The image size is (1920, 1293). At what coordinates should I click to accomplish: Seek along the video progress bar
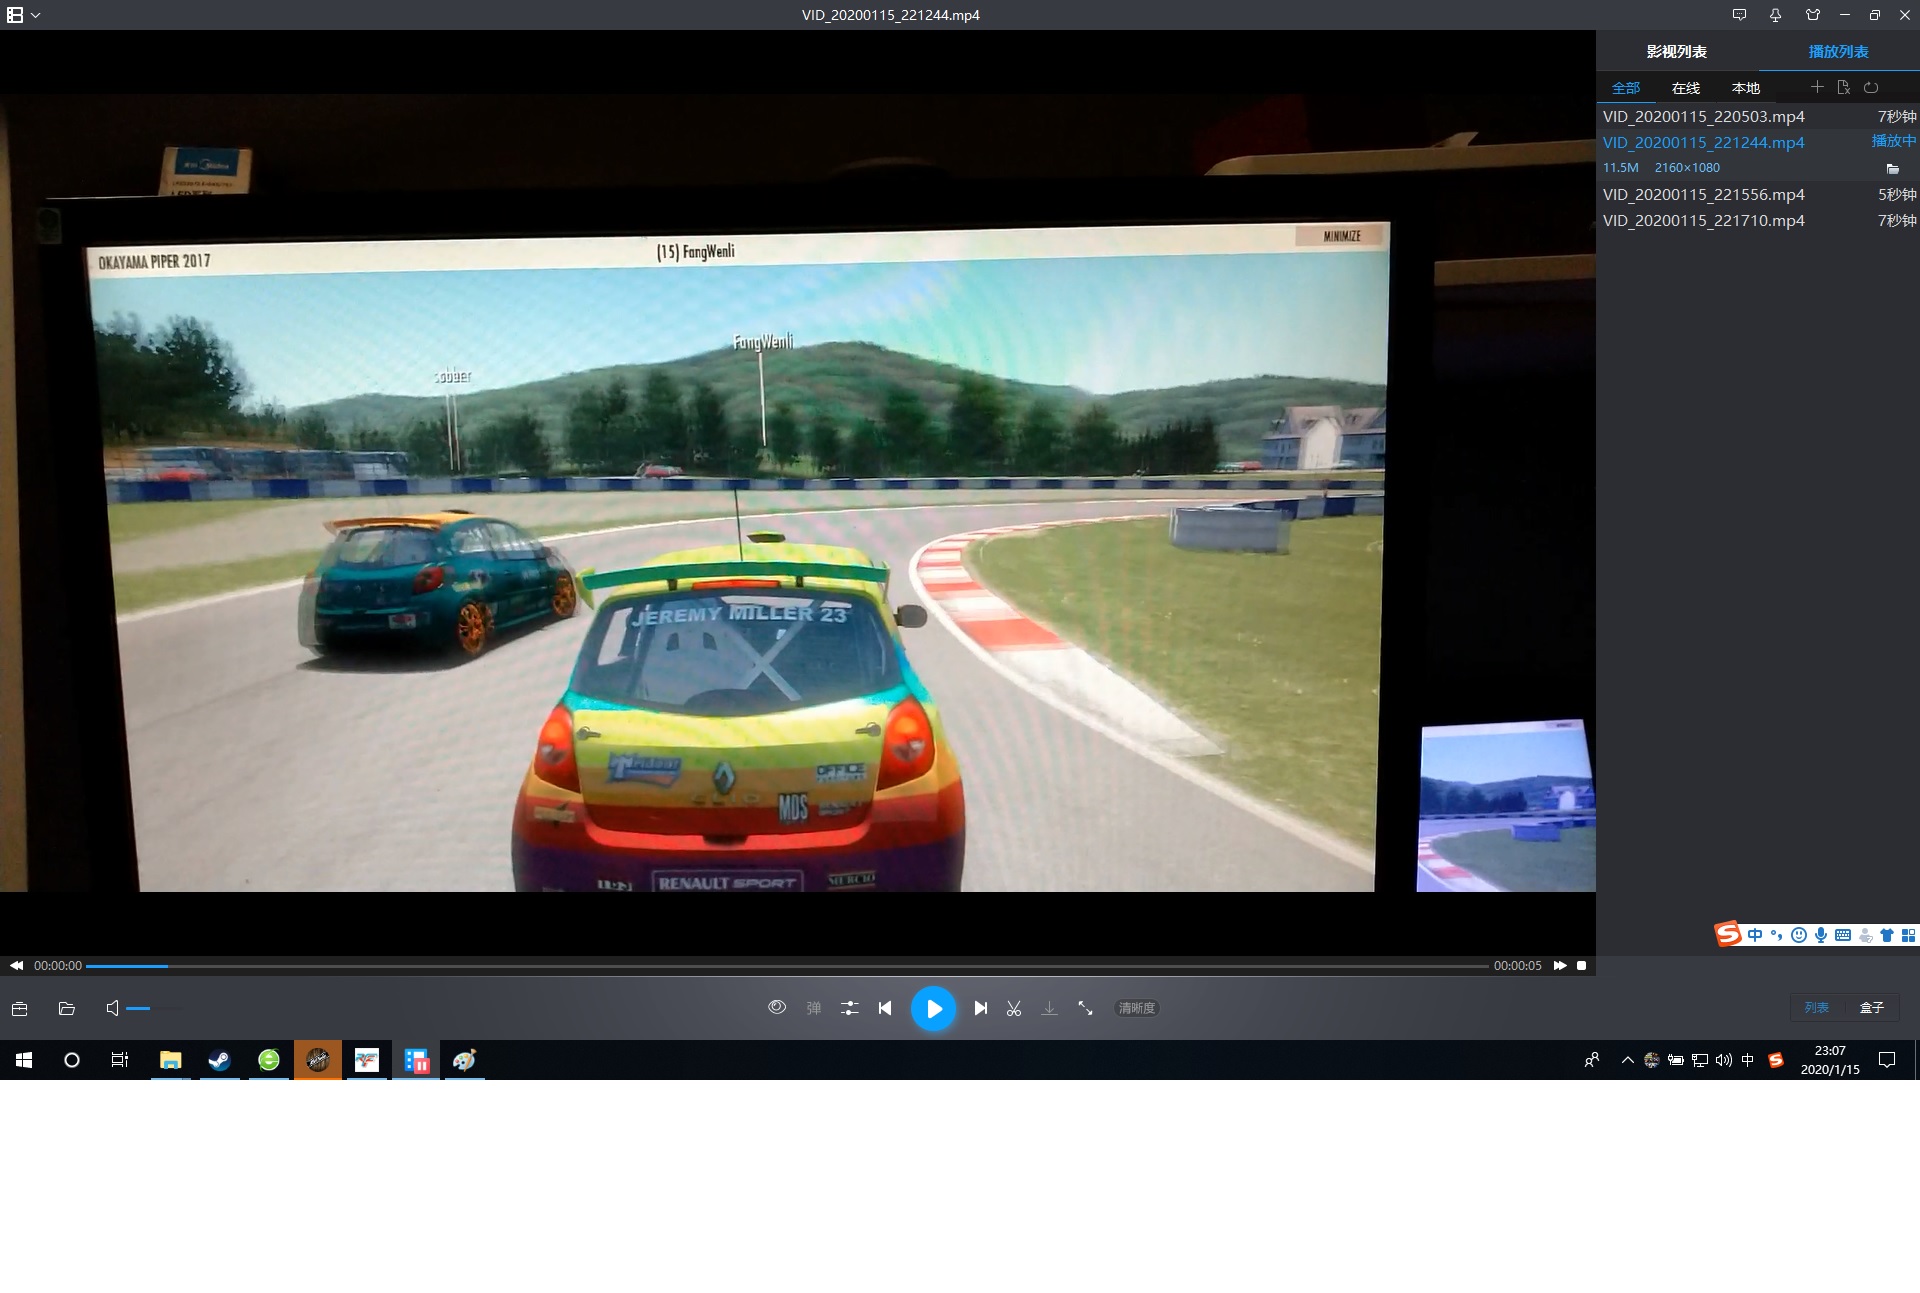tap(787, 966)
